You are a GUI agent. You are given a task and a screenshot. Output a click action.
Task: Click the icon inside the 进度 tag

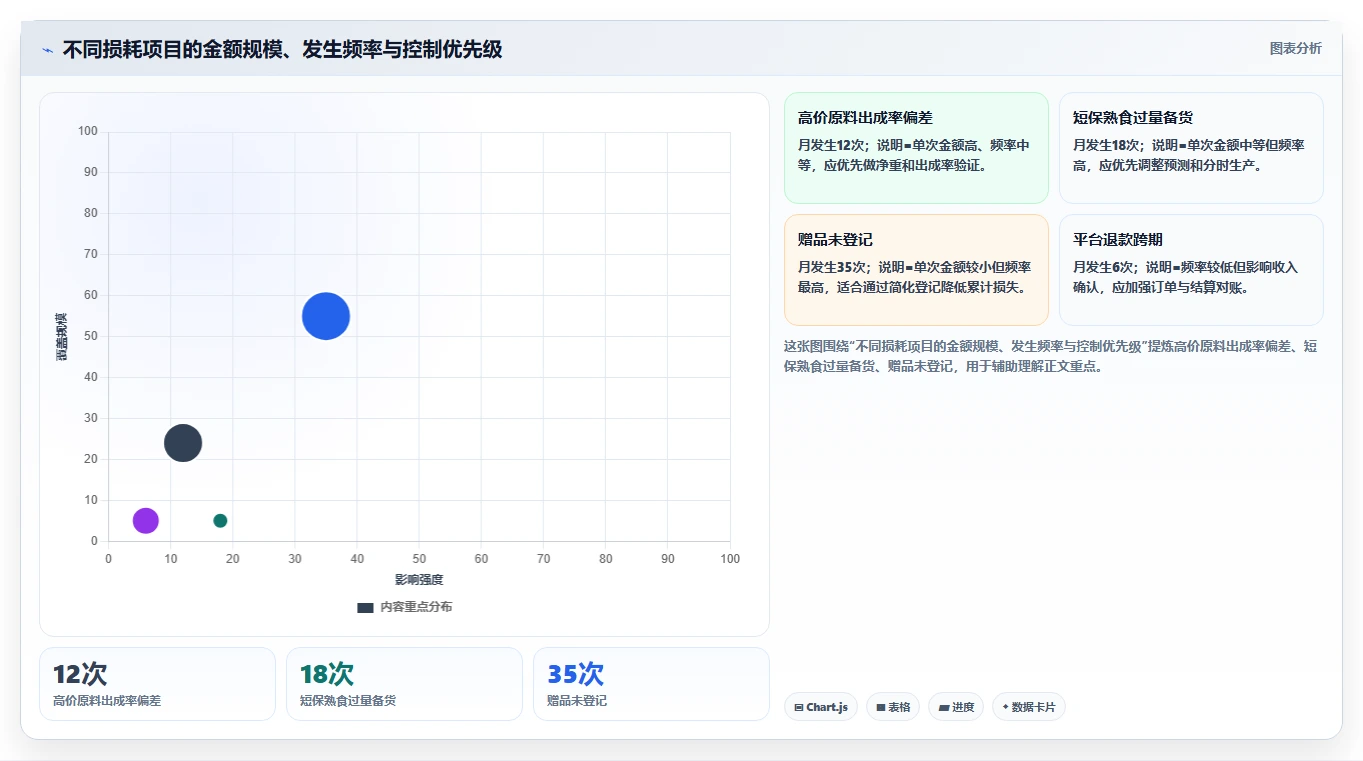(x=944, y=707)
